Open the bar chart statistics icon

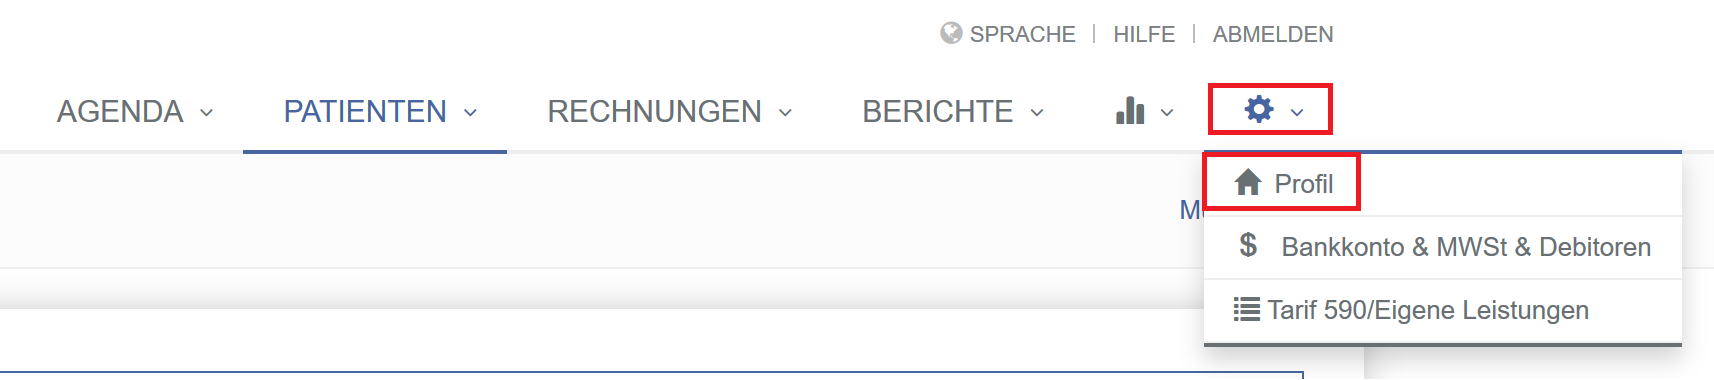(1130, 110)
